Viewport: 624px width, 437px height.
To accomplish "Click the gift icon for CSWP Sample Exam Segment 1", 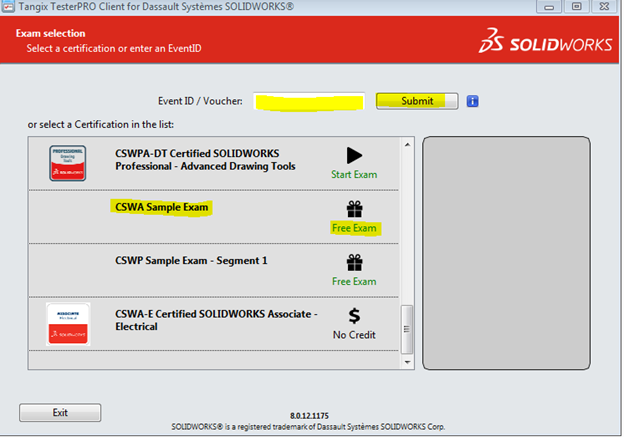I will [354, 263].
